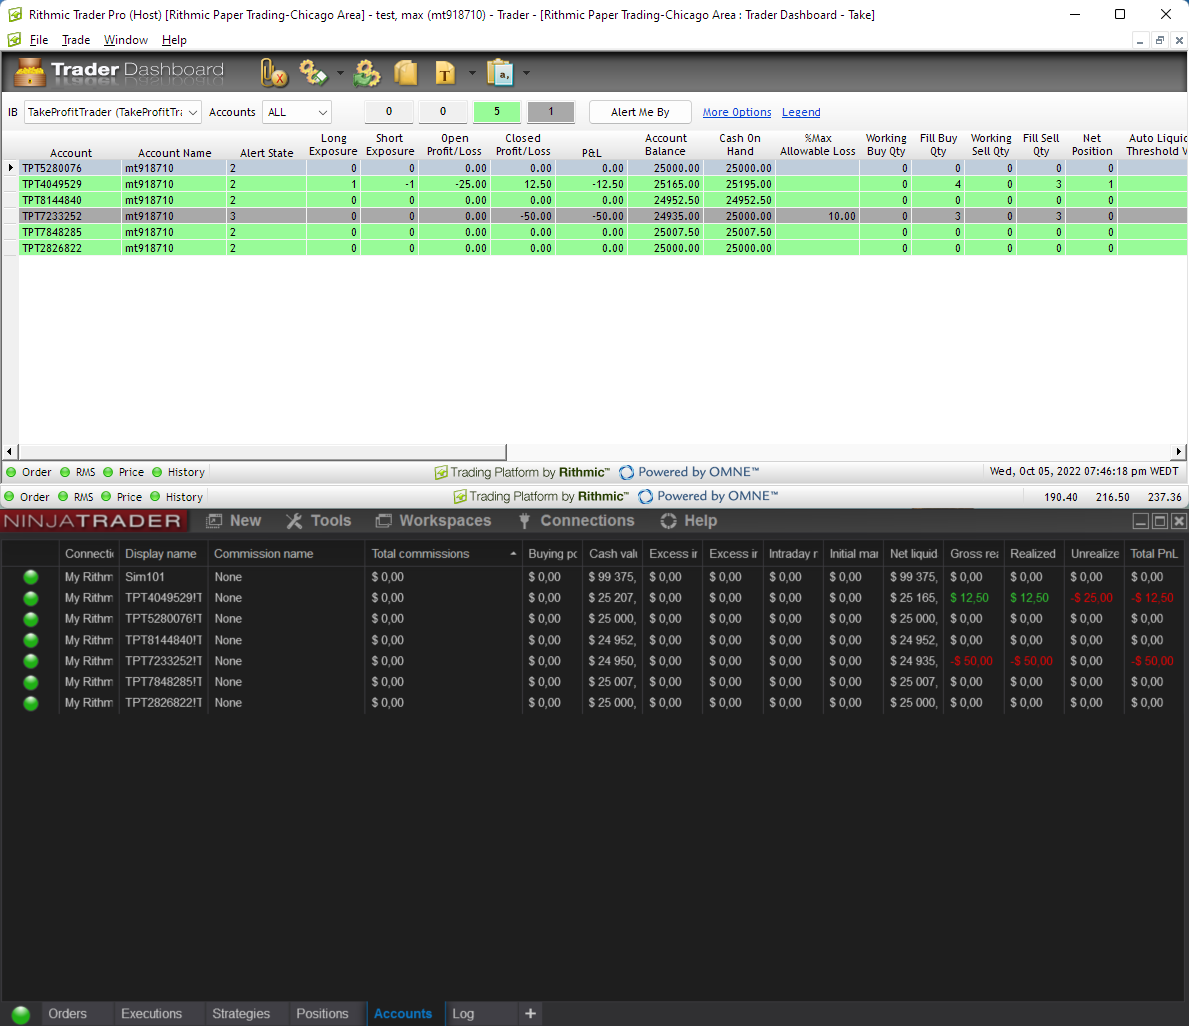The width and height of the screenshot is (1189, 1026).
Task: Click the yellow stacked pages icon
Action: tap(406, 73)
